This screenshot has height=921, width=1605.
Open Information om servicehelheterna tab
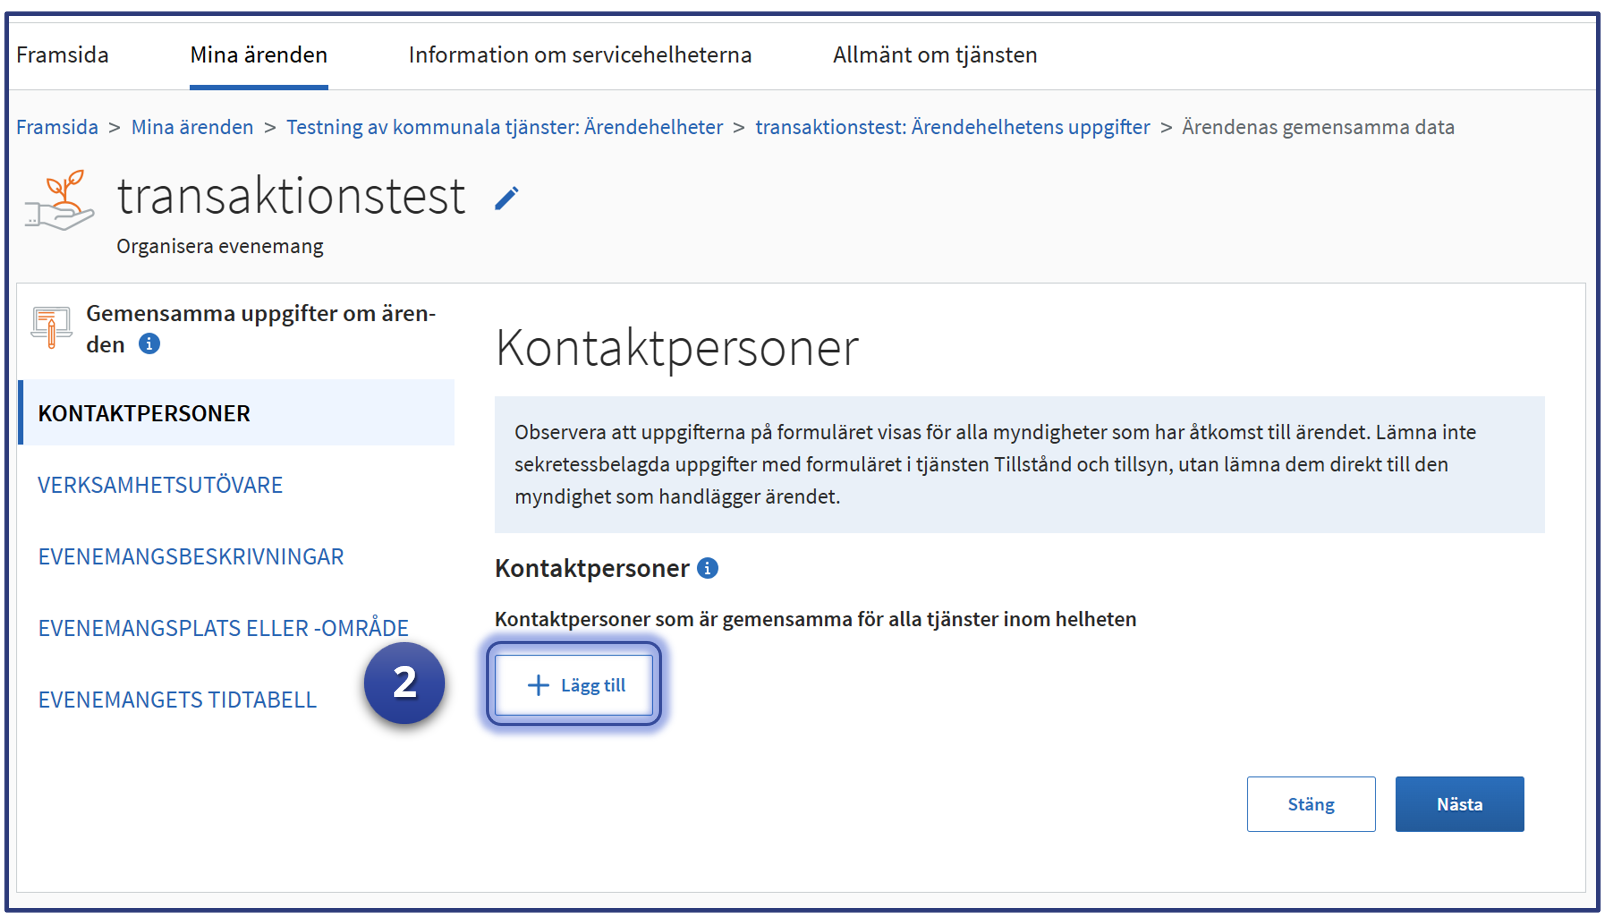pos(579,55)
